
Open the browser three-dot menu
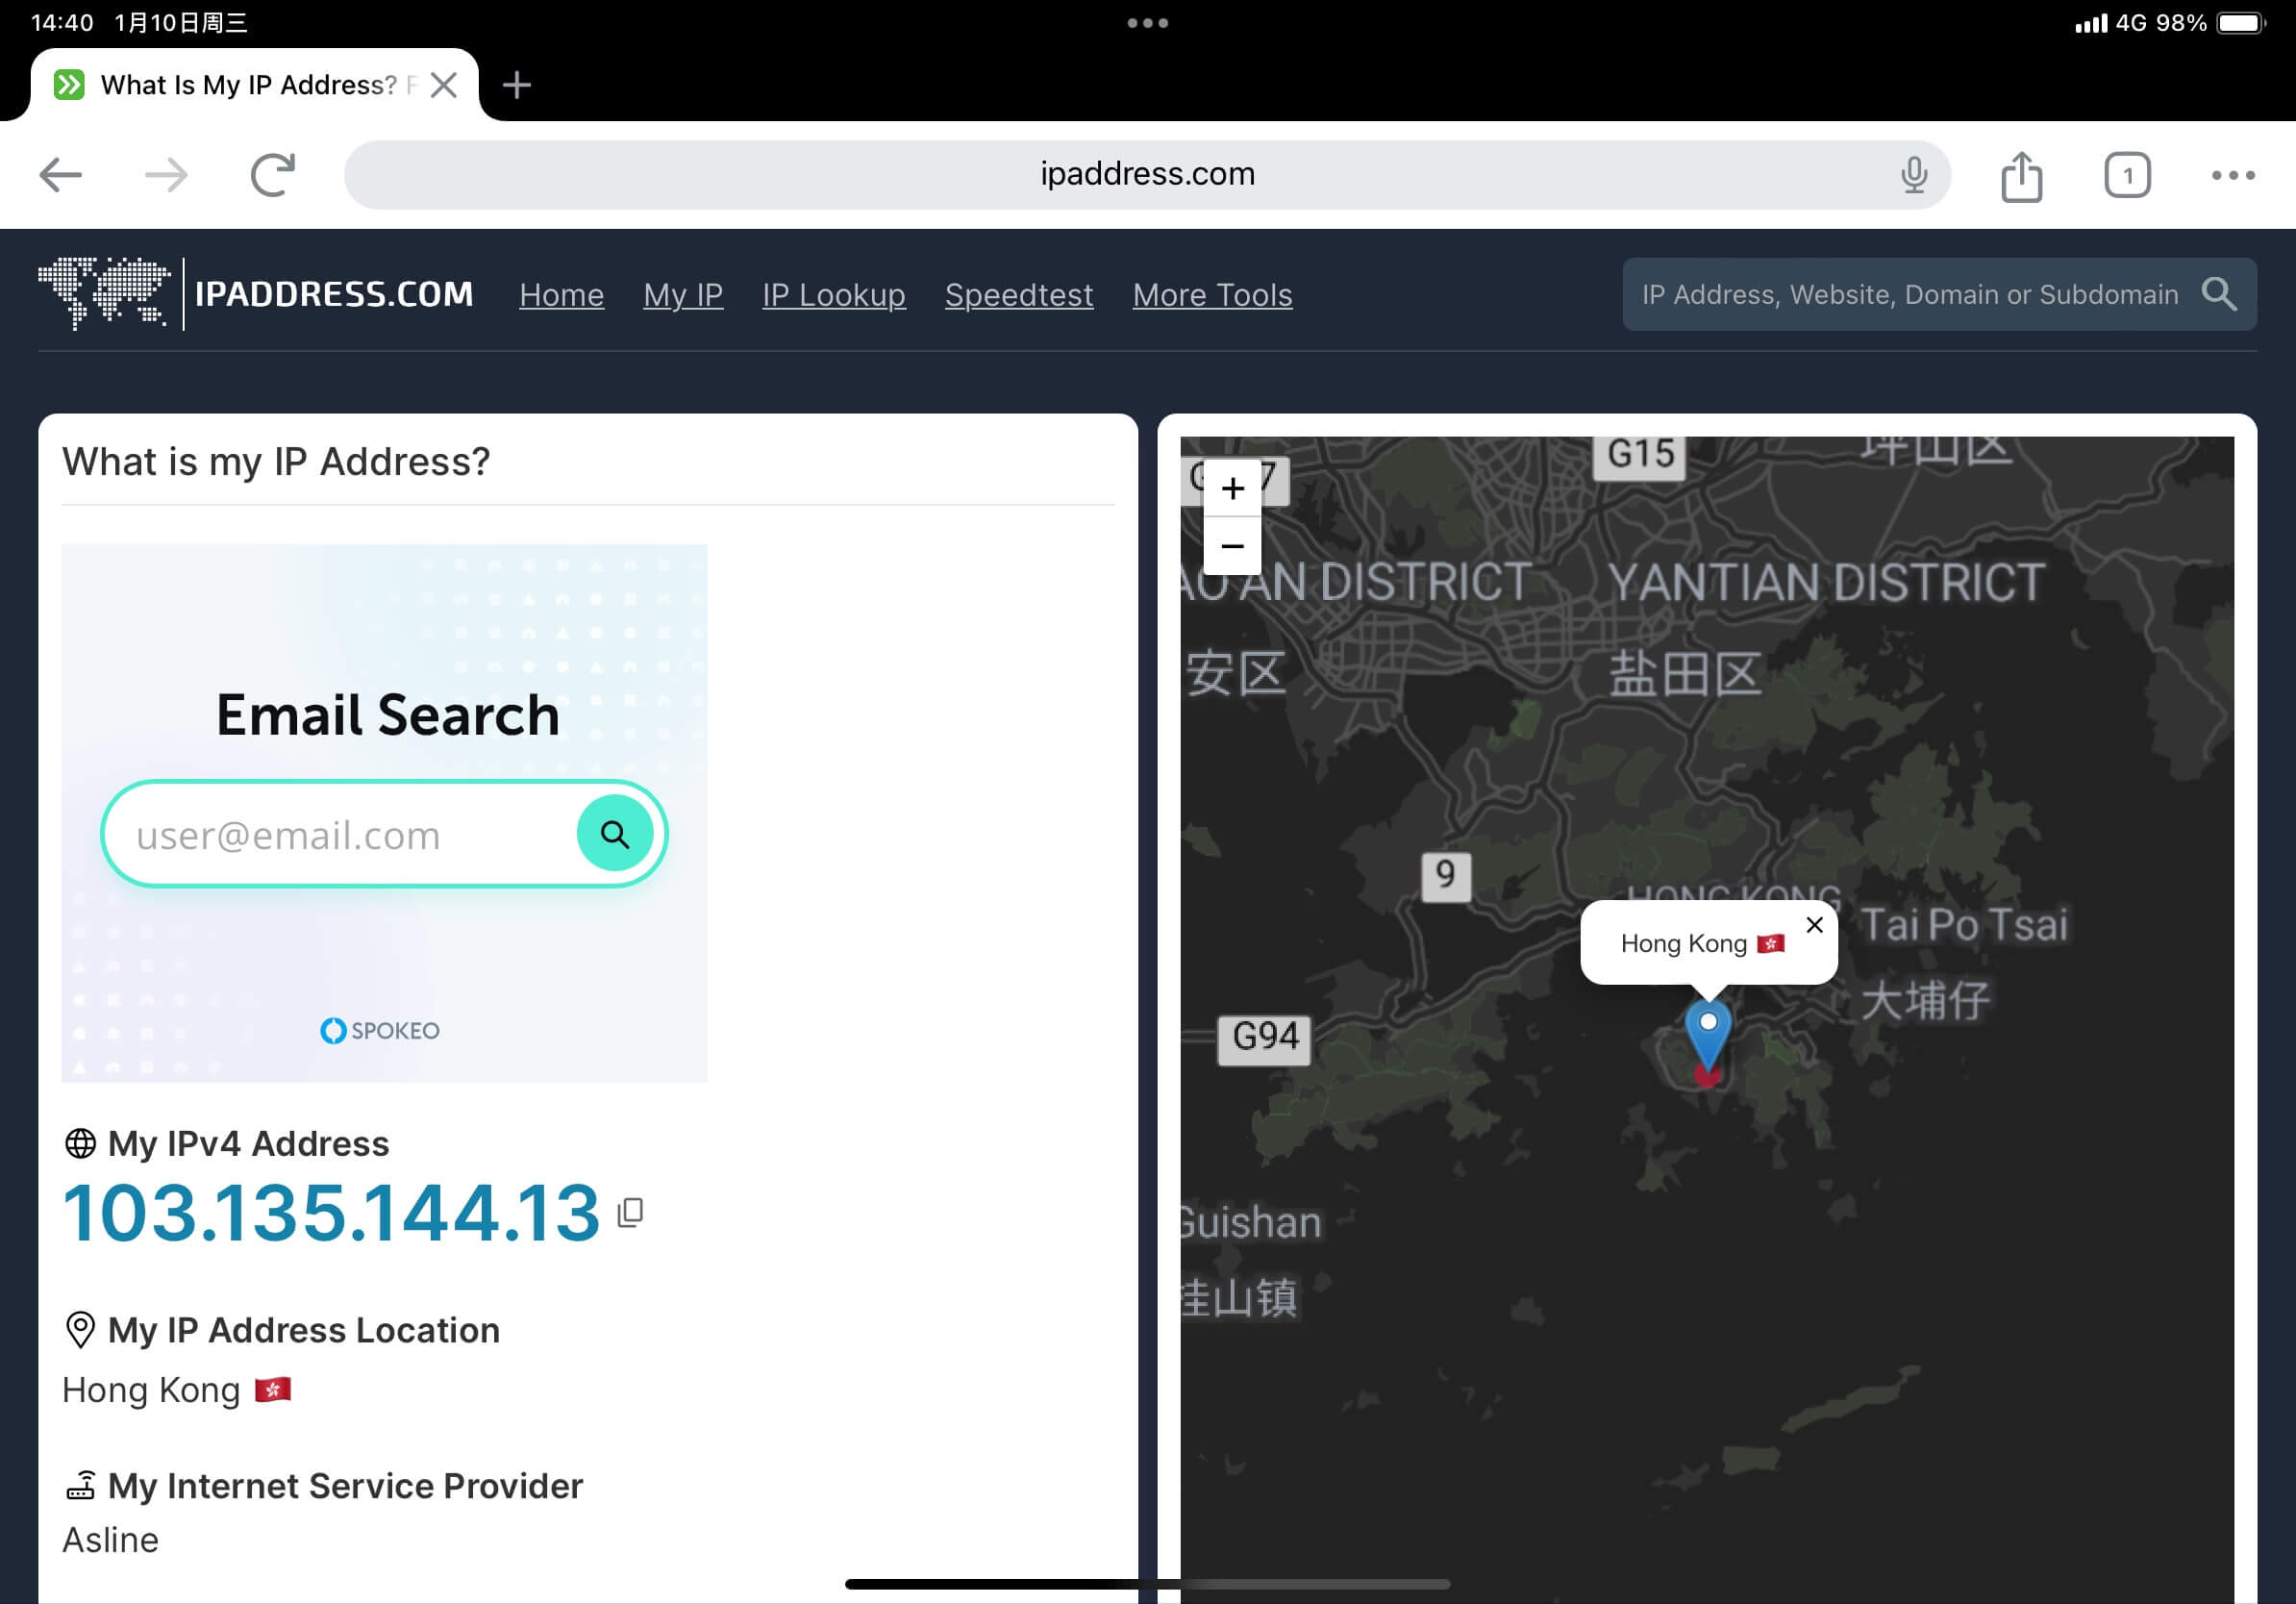2232,175
